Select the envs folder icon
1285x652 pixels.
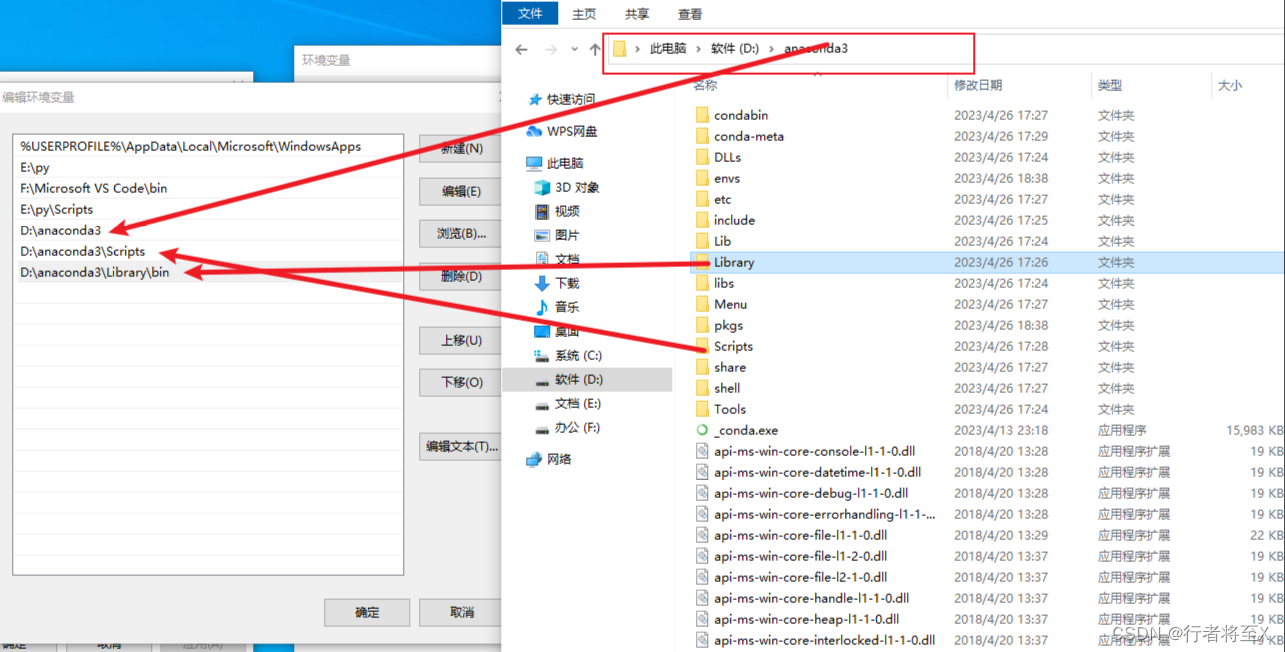point(702,178)
